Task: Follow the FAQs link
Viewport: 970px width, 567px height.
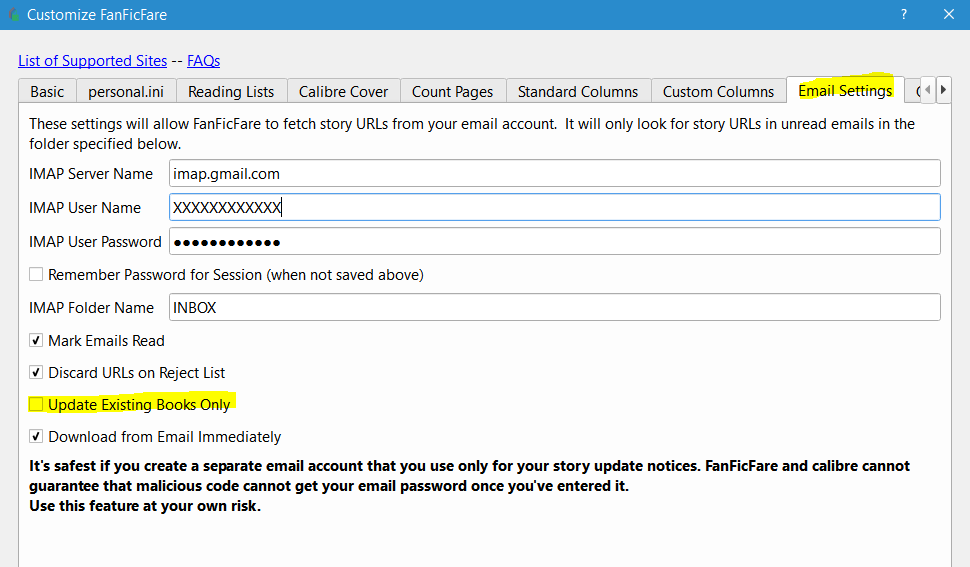Action: click(x=204, y=61)
